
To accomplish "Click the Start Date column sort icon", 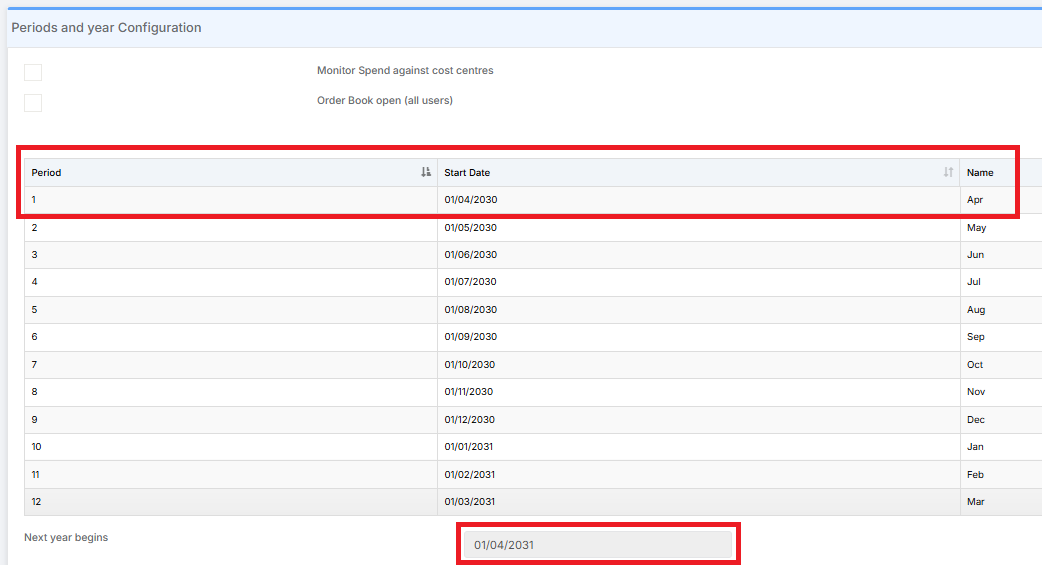I will pyautogui.click(x=948, y=172).
